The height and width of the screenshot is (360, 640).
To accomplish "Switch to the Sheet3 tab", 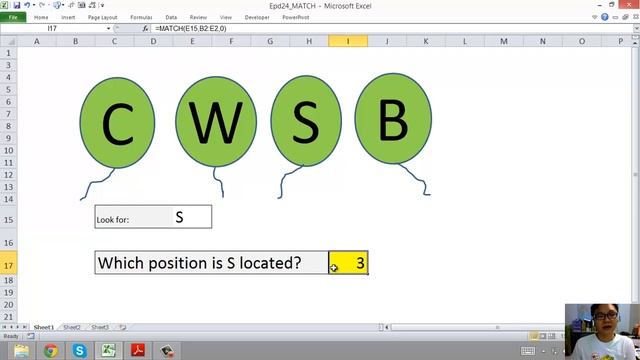I will pos(100,327).
